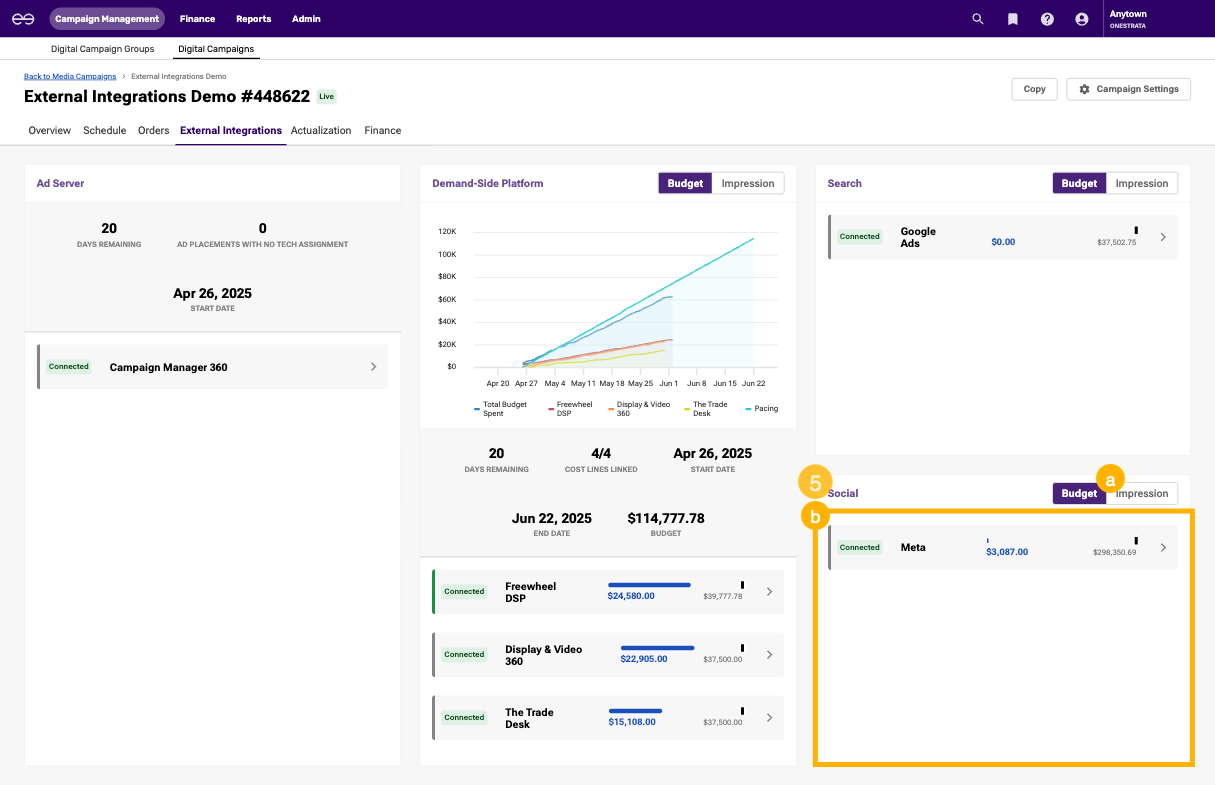The width and height of the screenshot is (1215, 785).
Task: Open the Actualization tab
Action: (321, 131)
